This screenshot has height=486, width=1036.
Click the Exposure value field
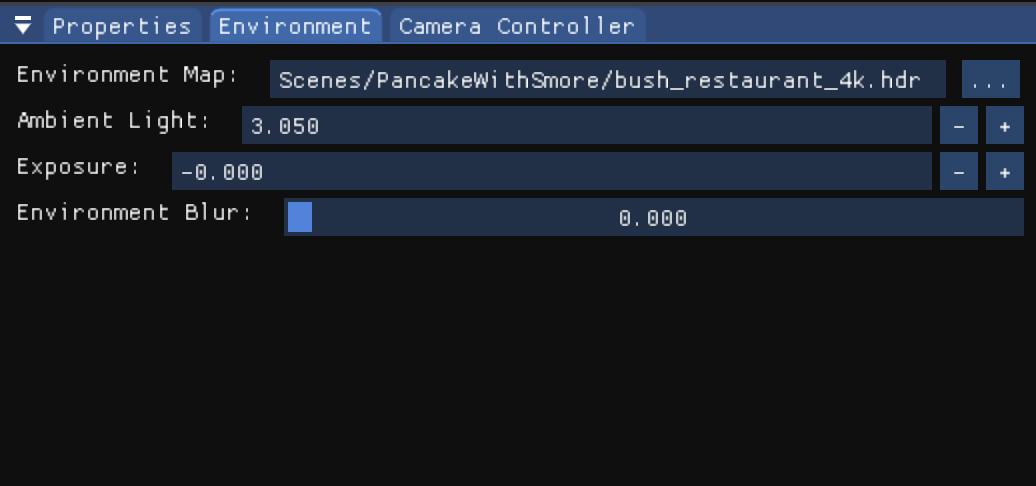pos(551,172)
